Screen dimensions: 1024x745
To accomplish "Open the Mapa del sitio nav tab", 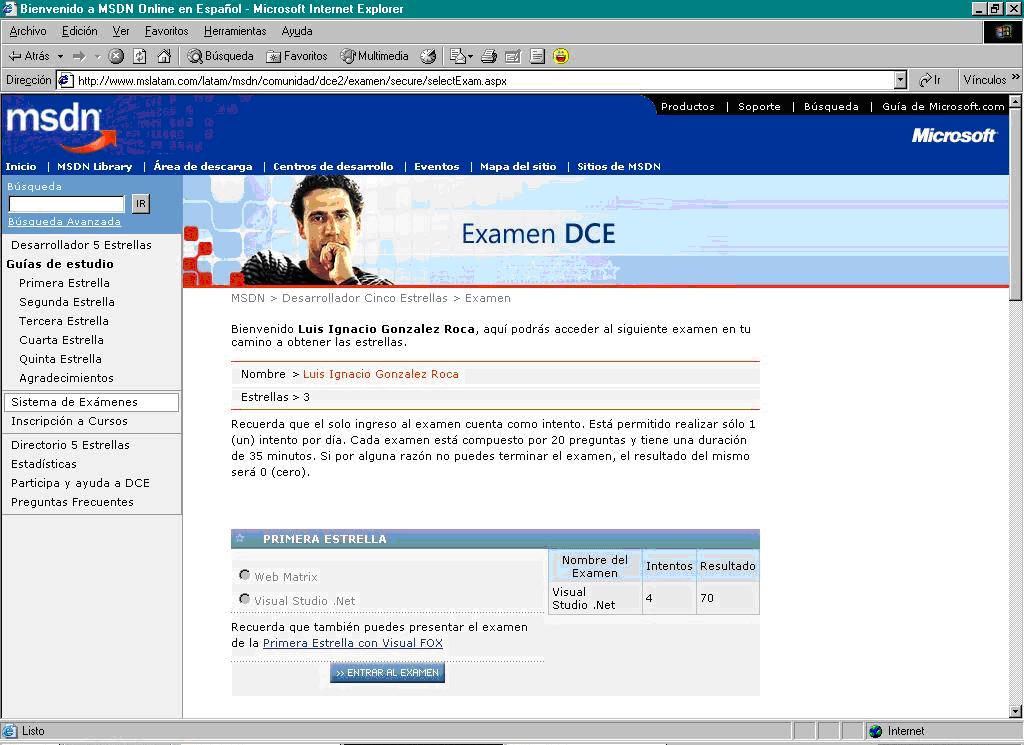I will pos(518,166).
